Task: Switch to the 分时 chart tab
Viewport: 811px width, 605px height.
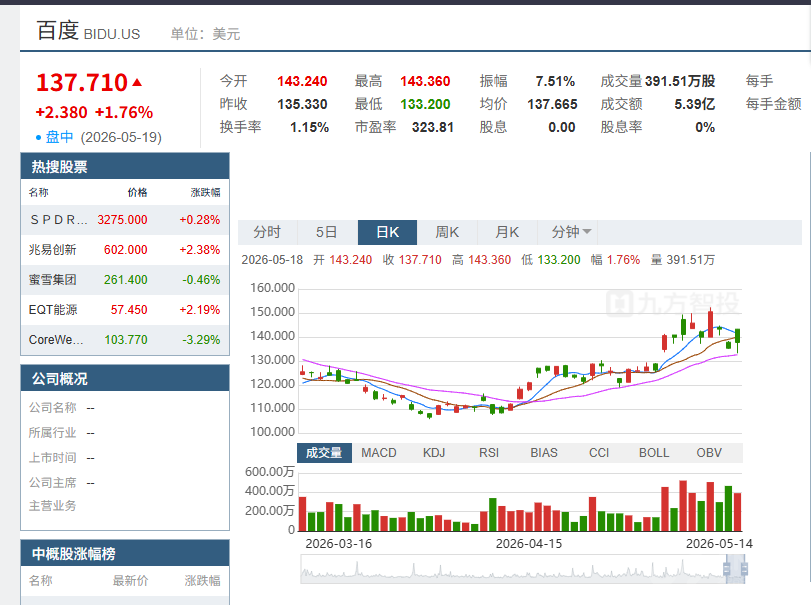Action: 267,232
